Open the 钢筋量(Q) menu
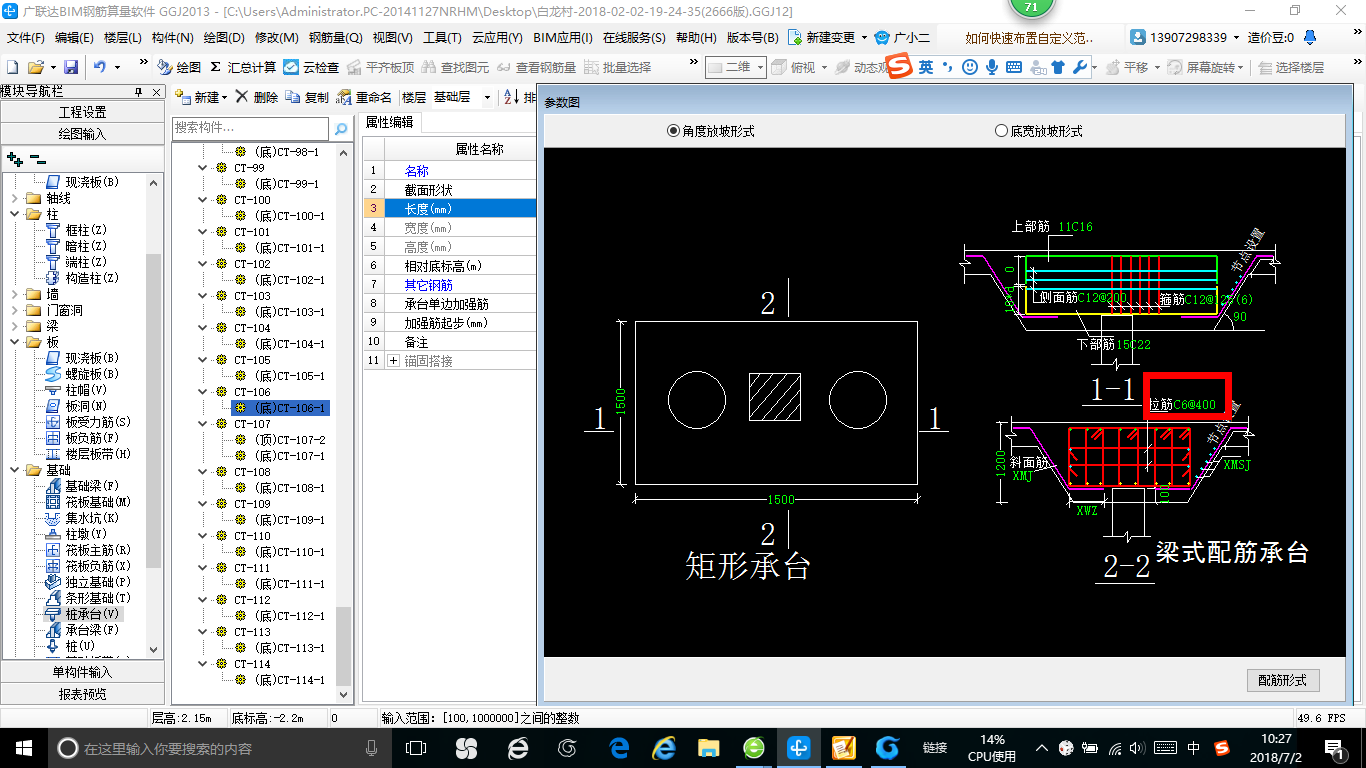 pyautogui.click(x=335, y=37)
